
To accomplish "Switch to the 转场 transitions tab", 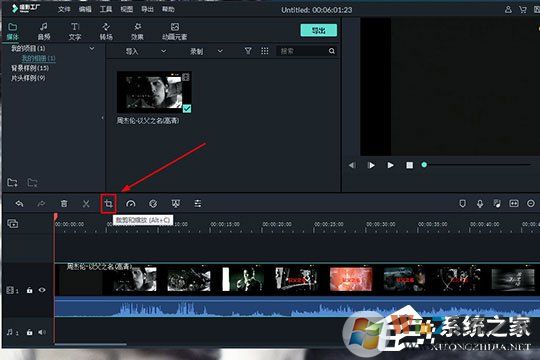I will click(106, 31).
